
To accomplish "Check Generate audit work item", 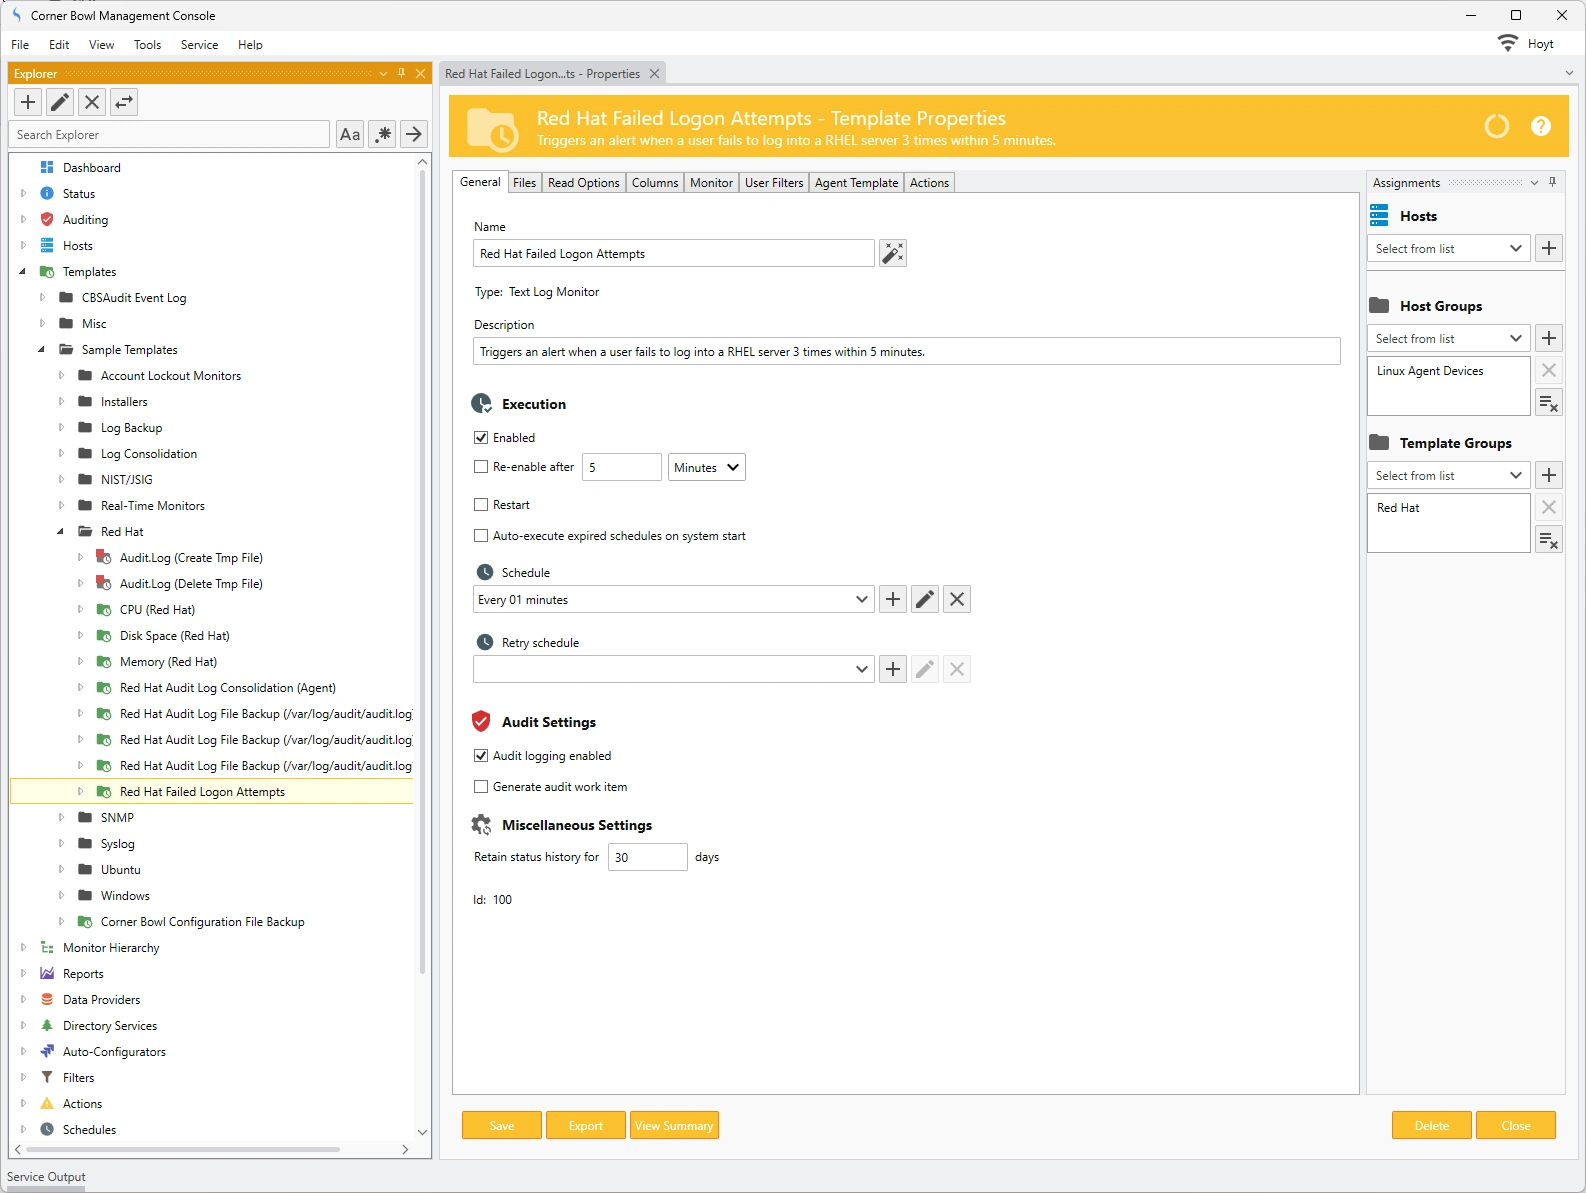I will 481,787.
